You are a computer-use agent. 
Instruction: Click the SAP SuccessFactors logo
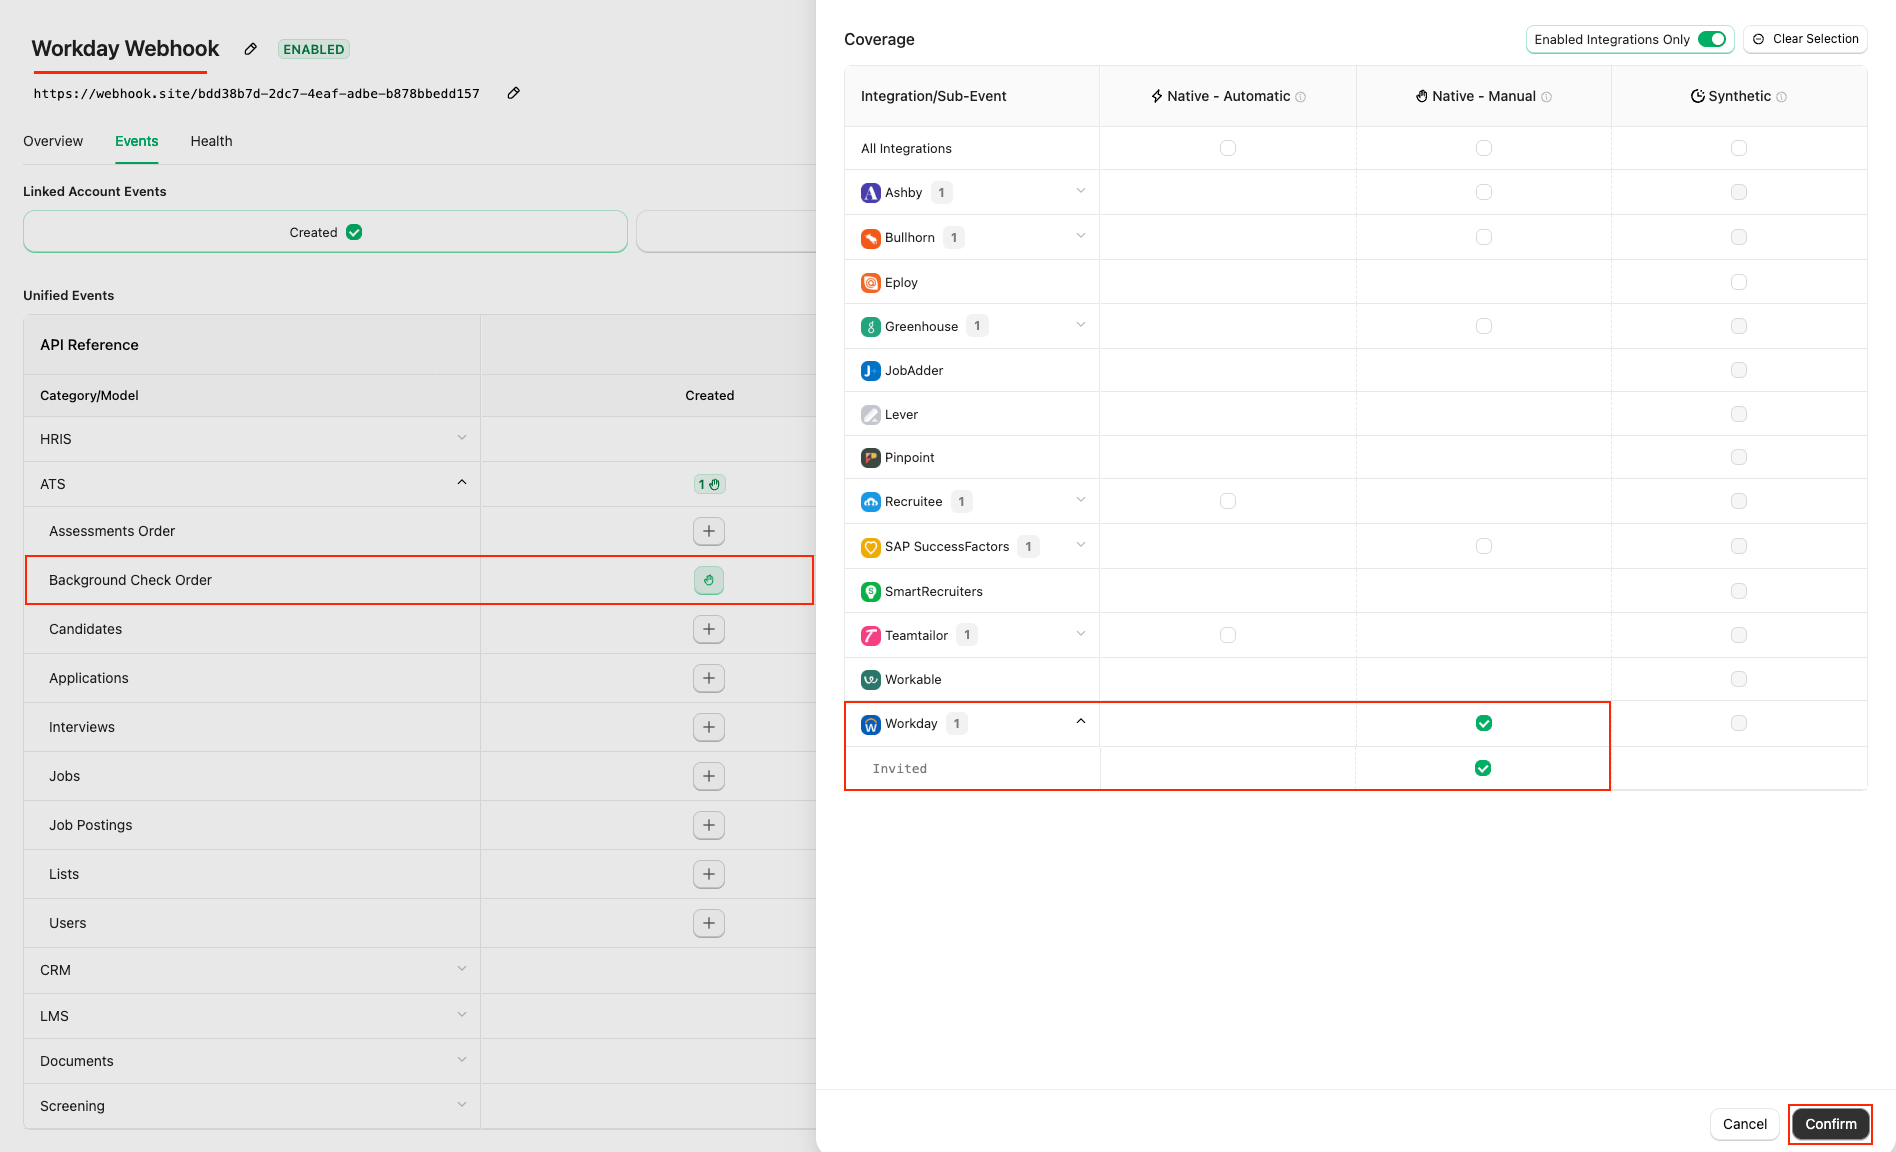[x=871, y=547]
